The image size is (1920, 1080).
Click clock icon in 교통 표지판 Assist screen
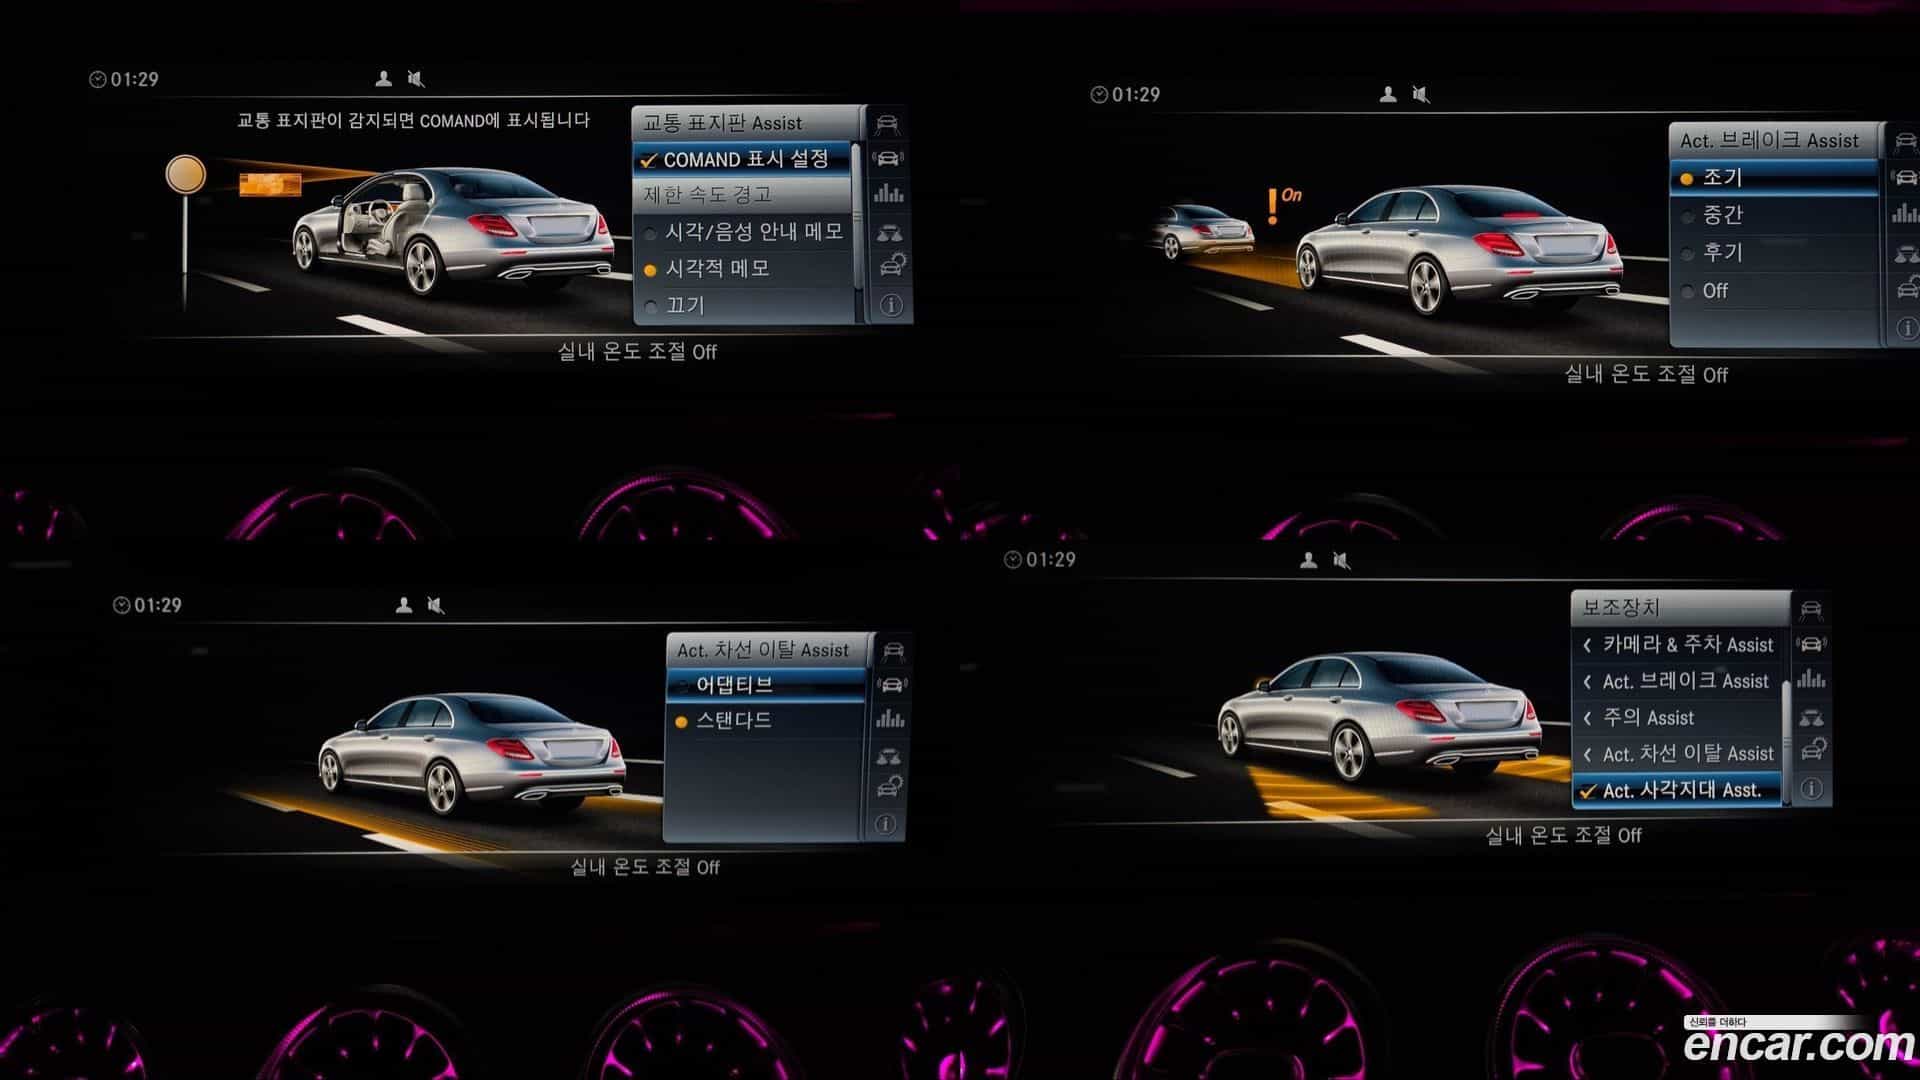pyautogui.click(x=98, y=79)
